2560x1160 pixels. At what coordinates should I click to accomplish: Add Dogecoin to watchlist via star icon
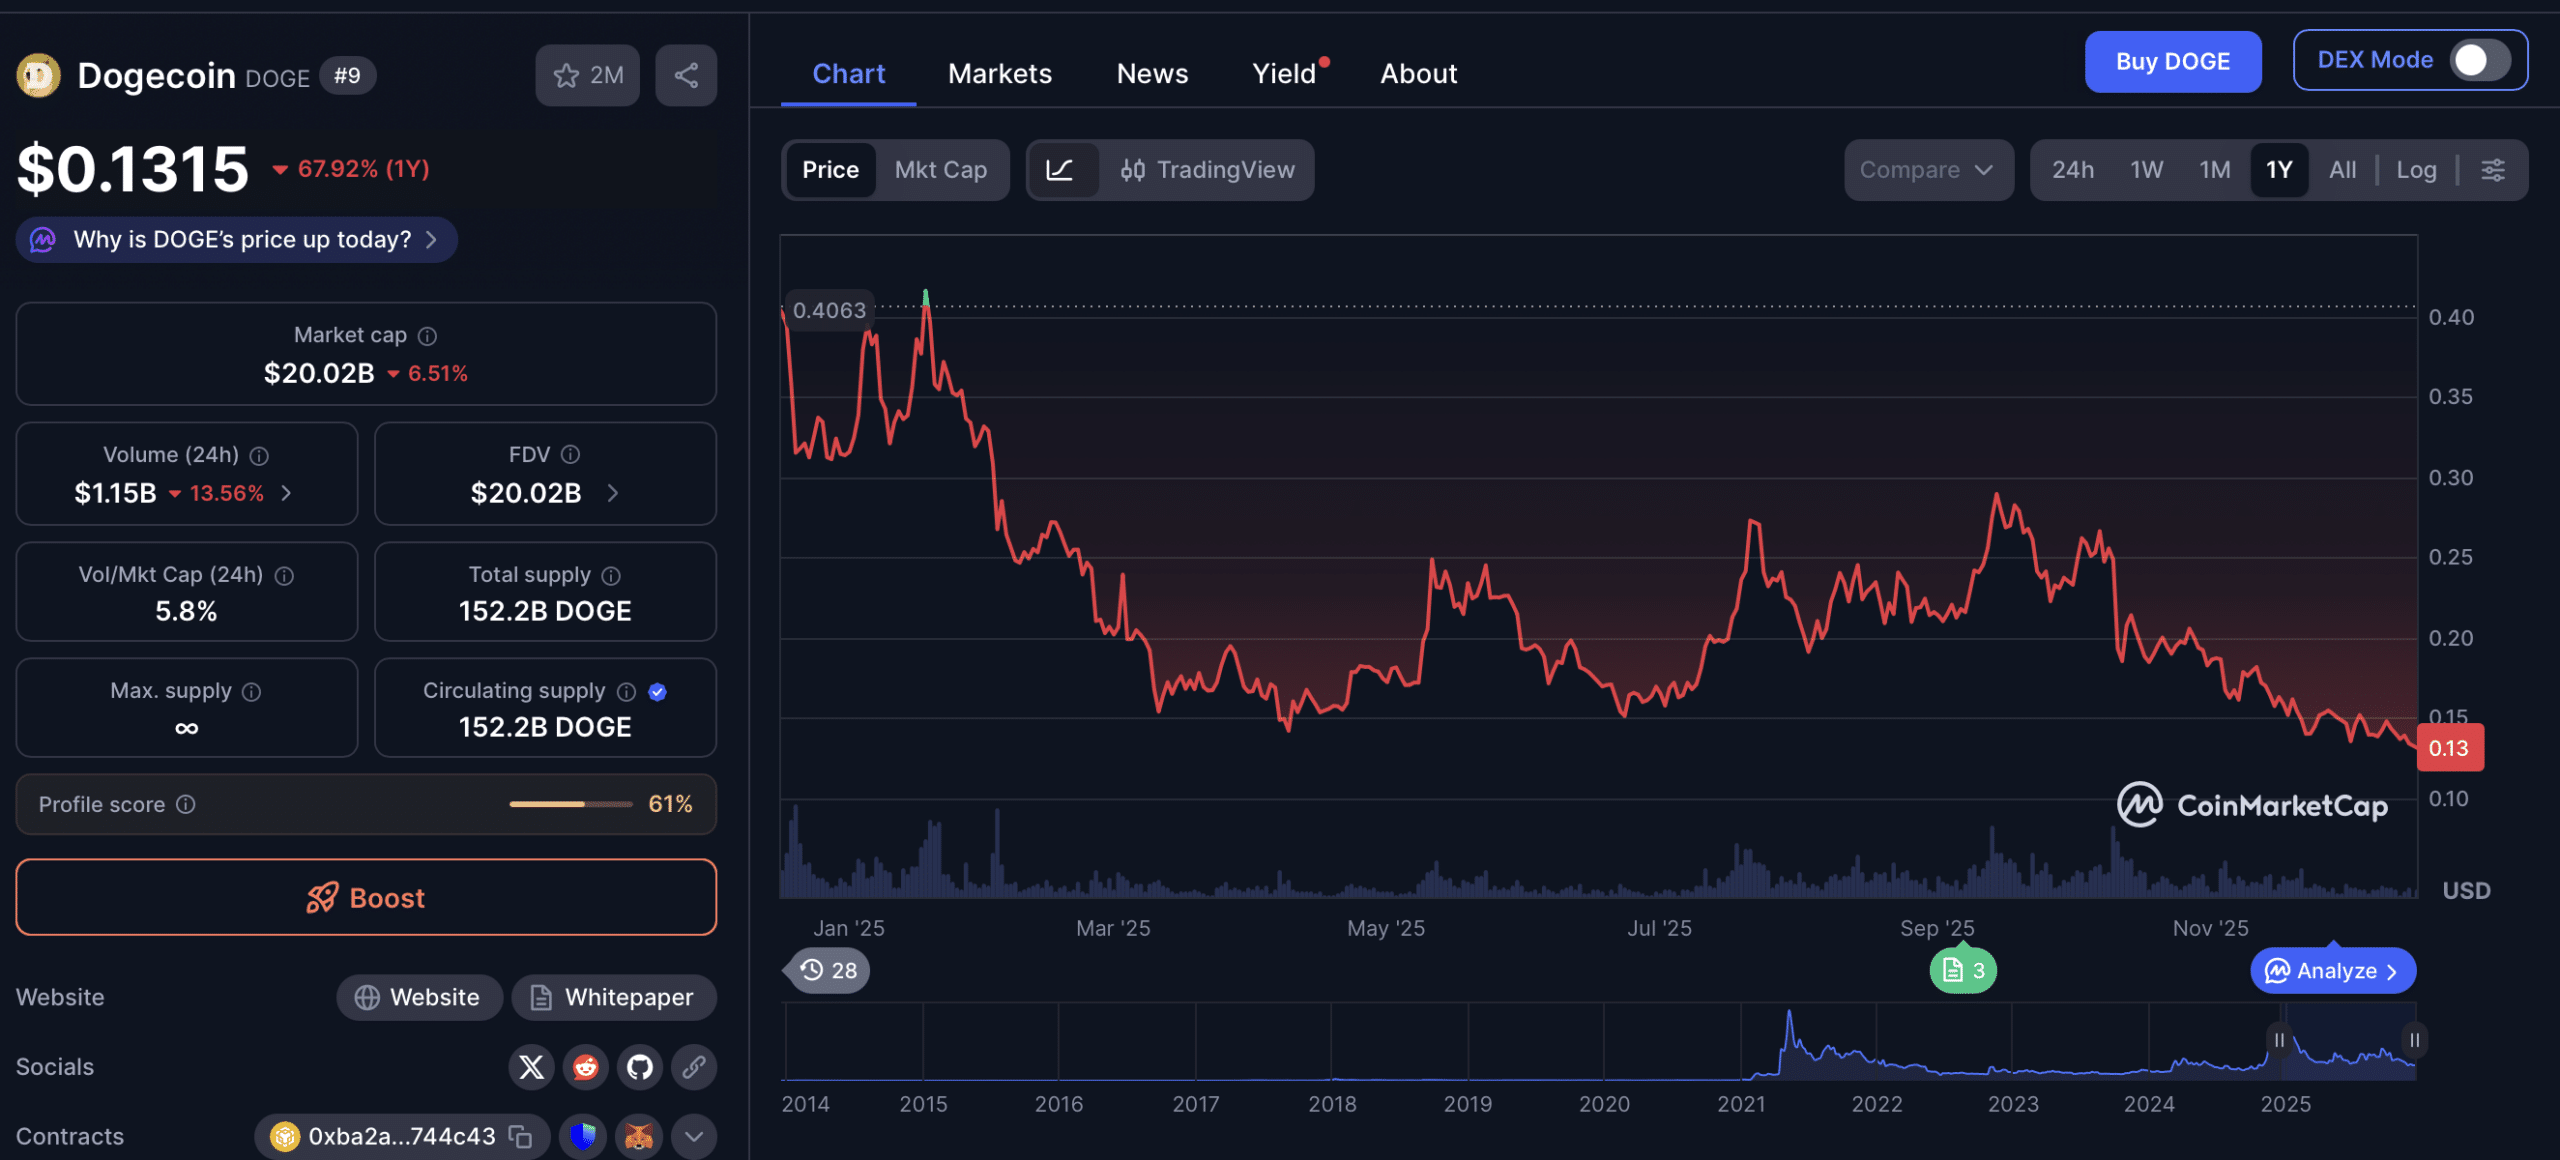coord(567,74)
